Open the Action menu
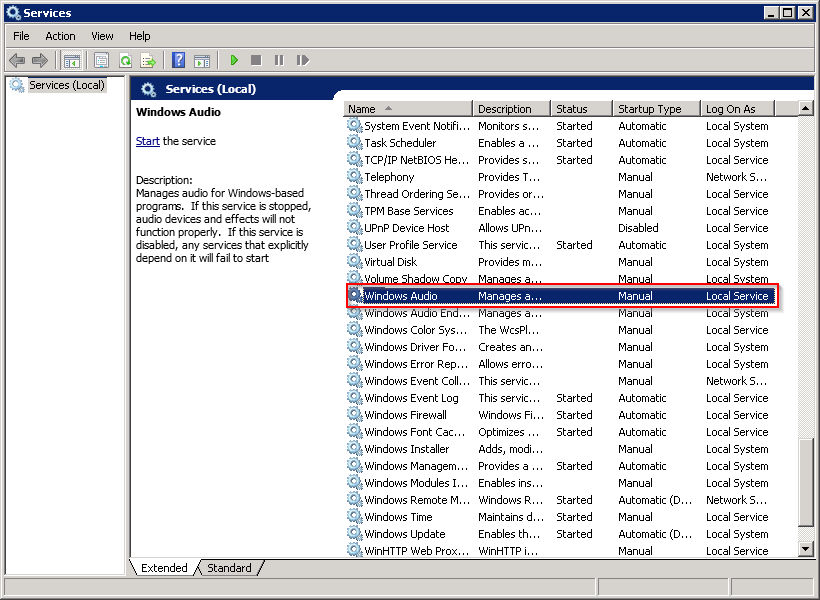 coord(60,36)
